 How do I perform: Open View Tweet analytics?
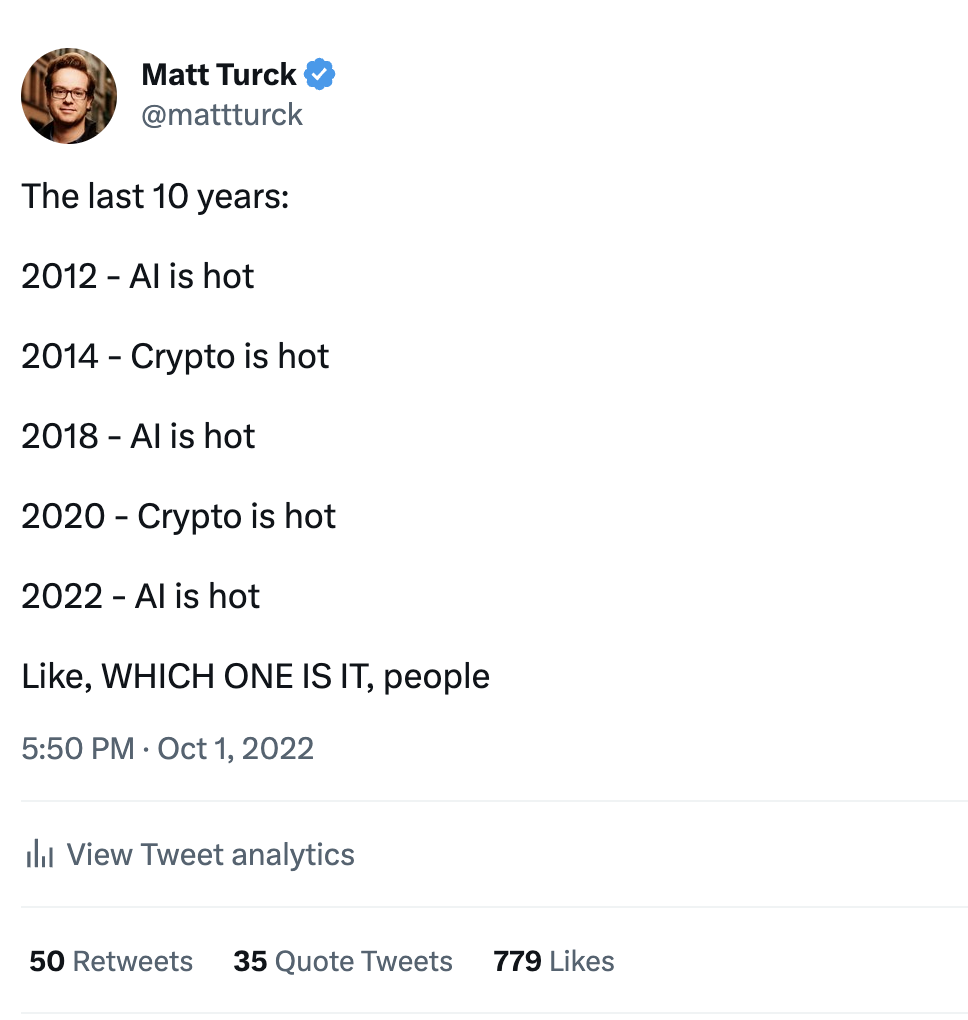190,854
